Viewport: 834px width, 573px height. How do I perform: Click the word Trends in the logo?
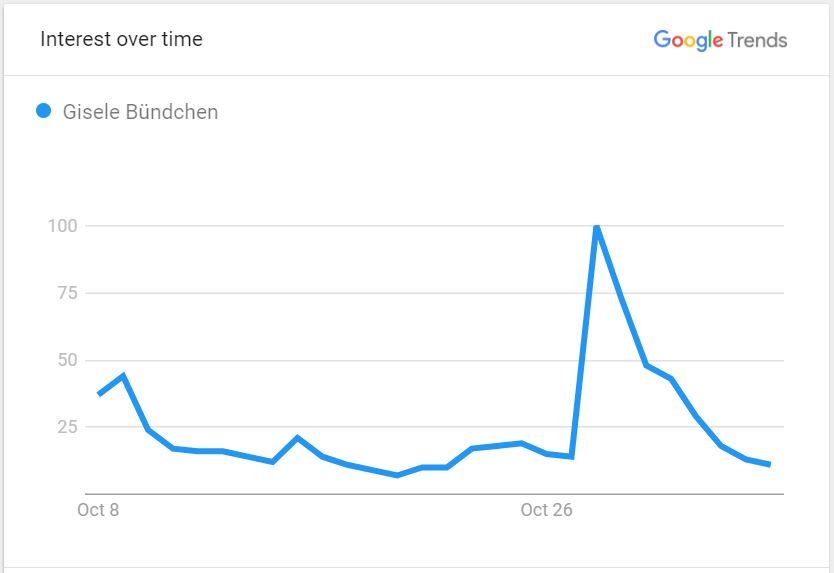[x=757, y=40]
